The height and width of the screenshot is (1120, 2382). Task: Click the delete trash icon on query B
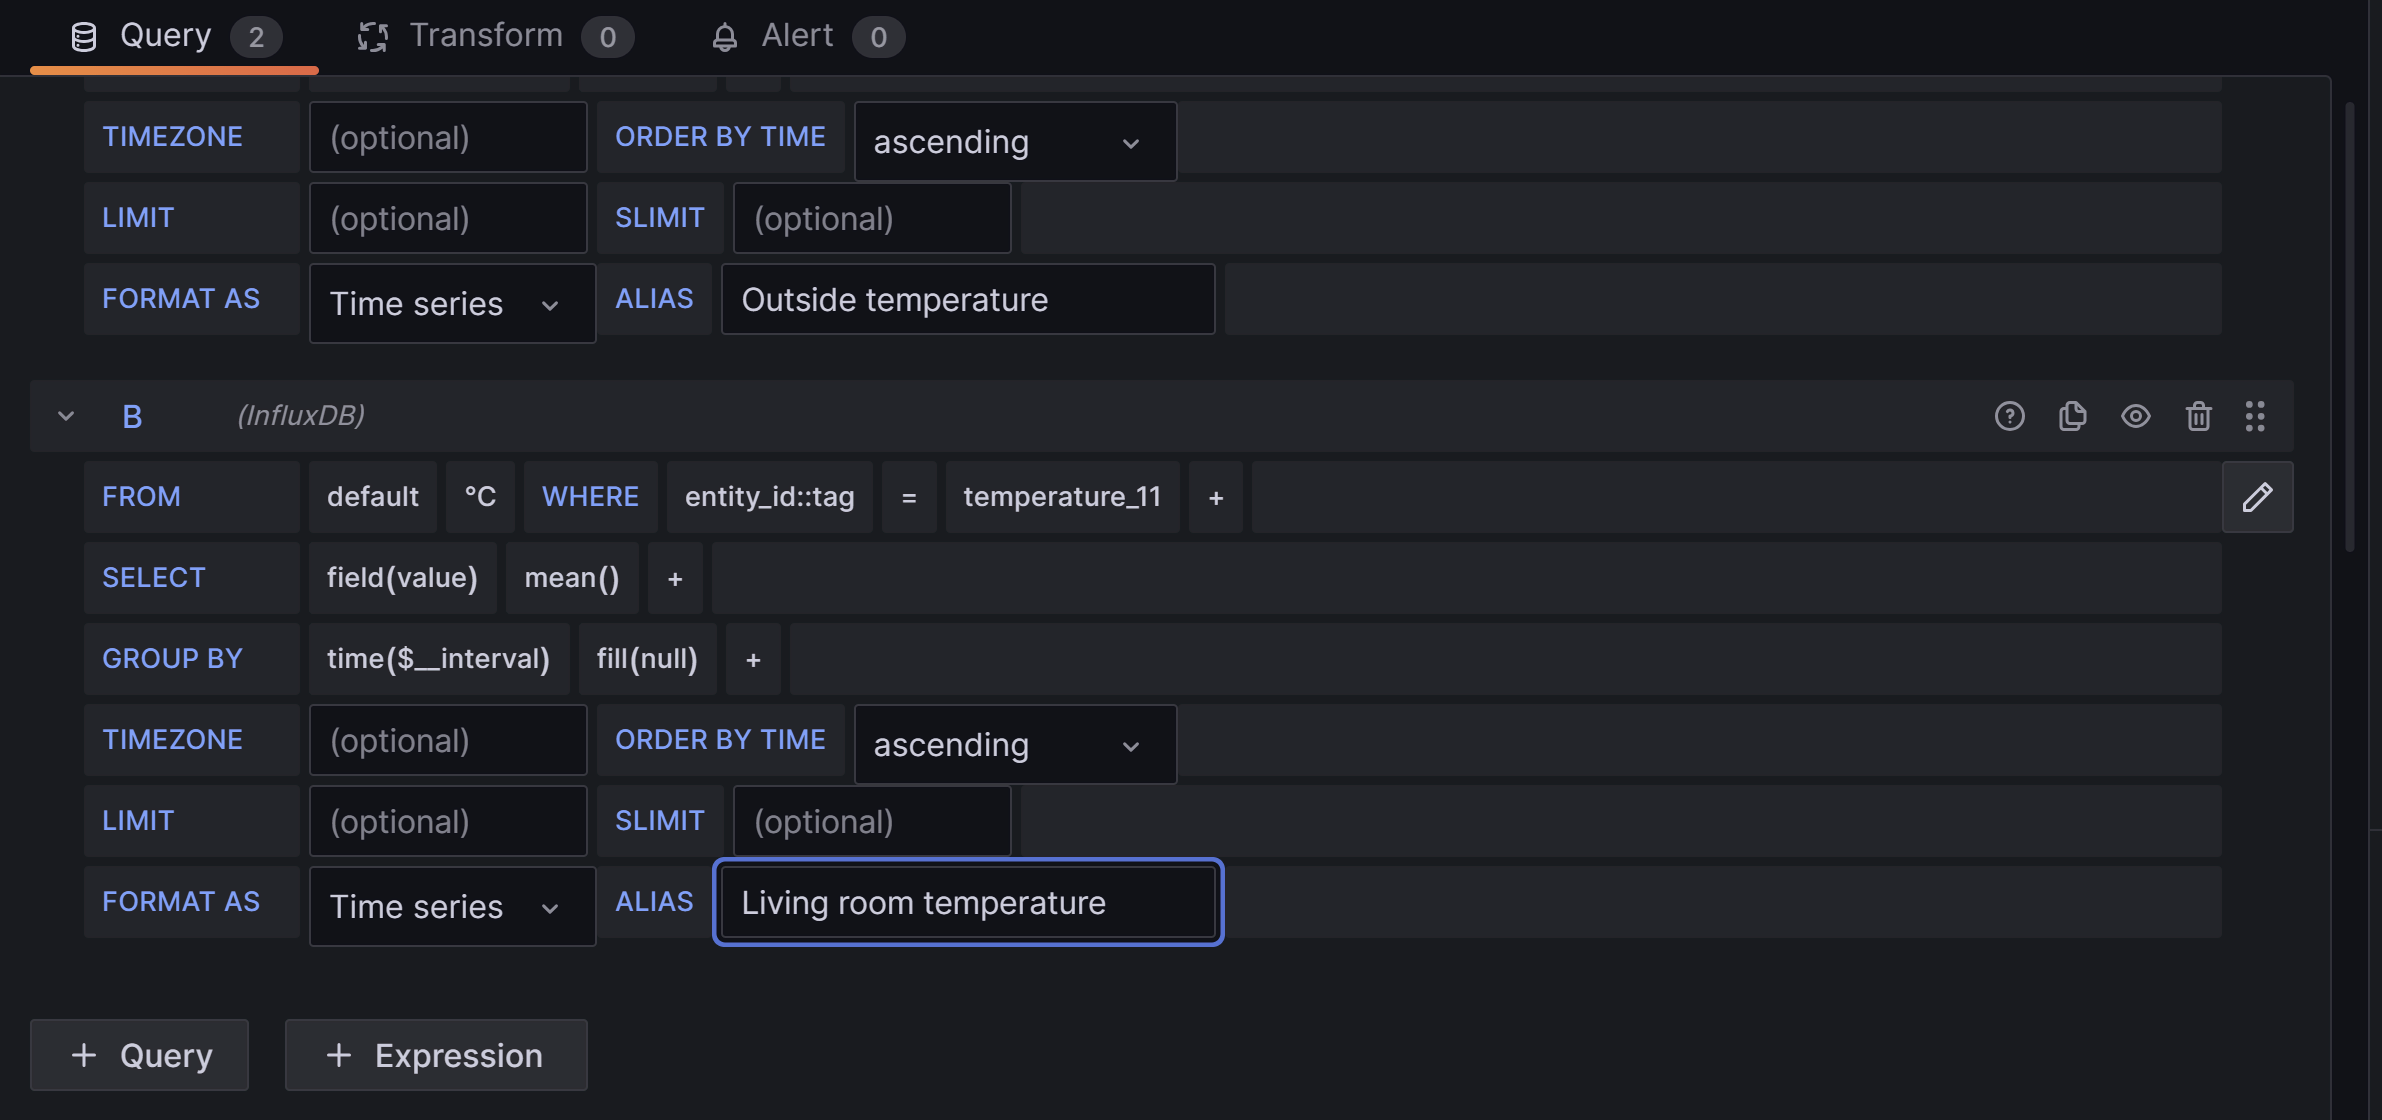(x=2198, y=415)
